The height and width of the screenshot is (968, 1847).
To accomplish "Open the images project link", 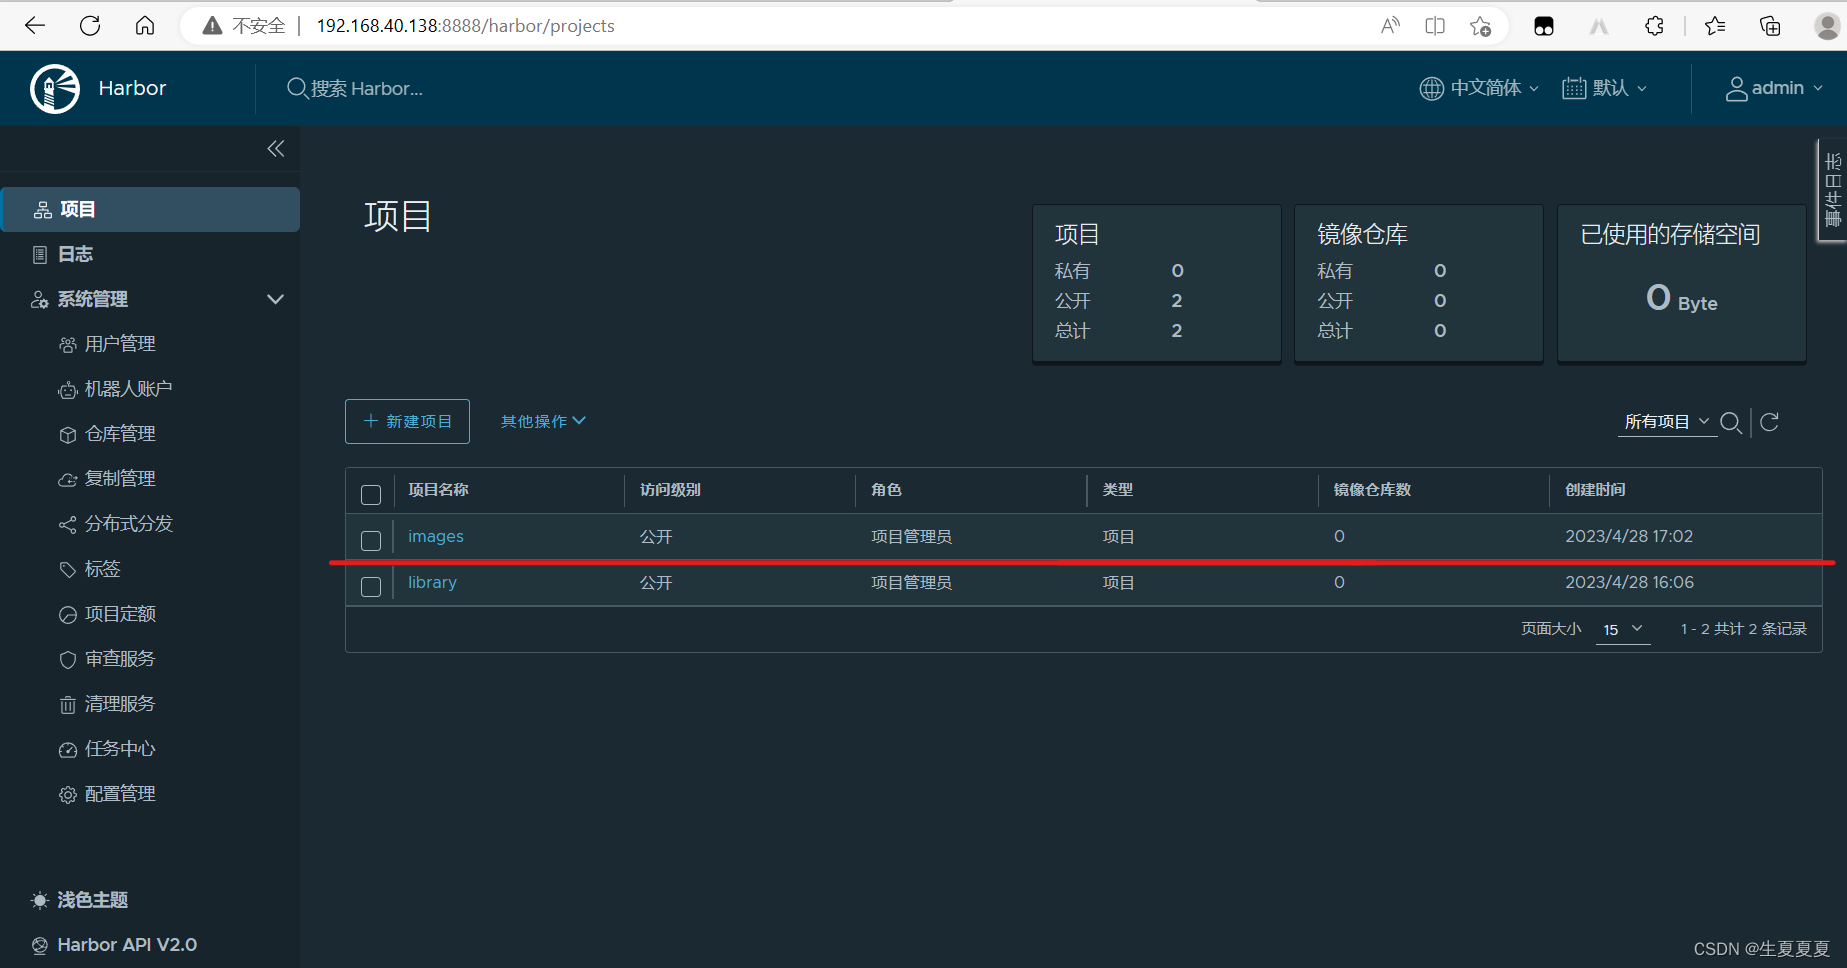I will [435, 536].
